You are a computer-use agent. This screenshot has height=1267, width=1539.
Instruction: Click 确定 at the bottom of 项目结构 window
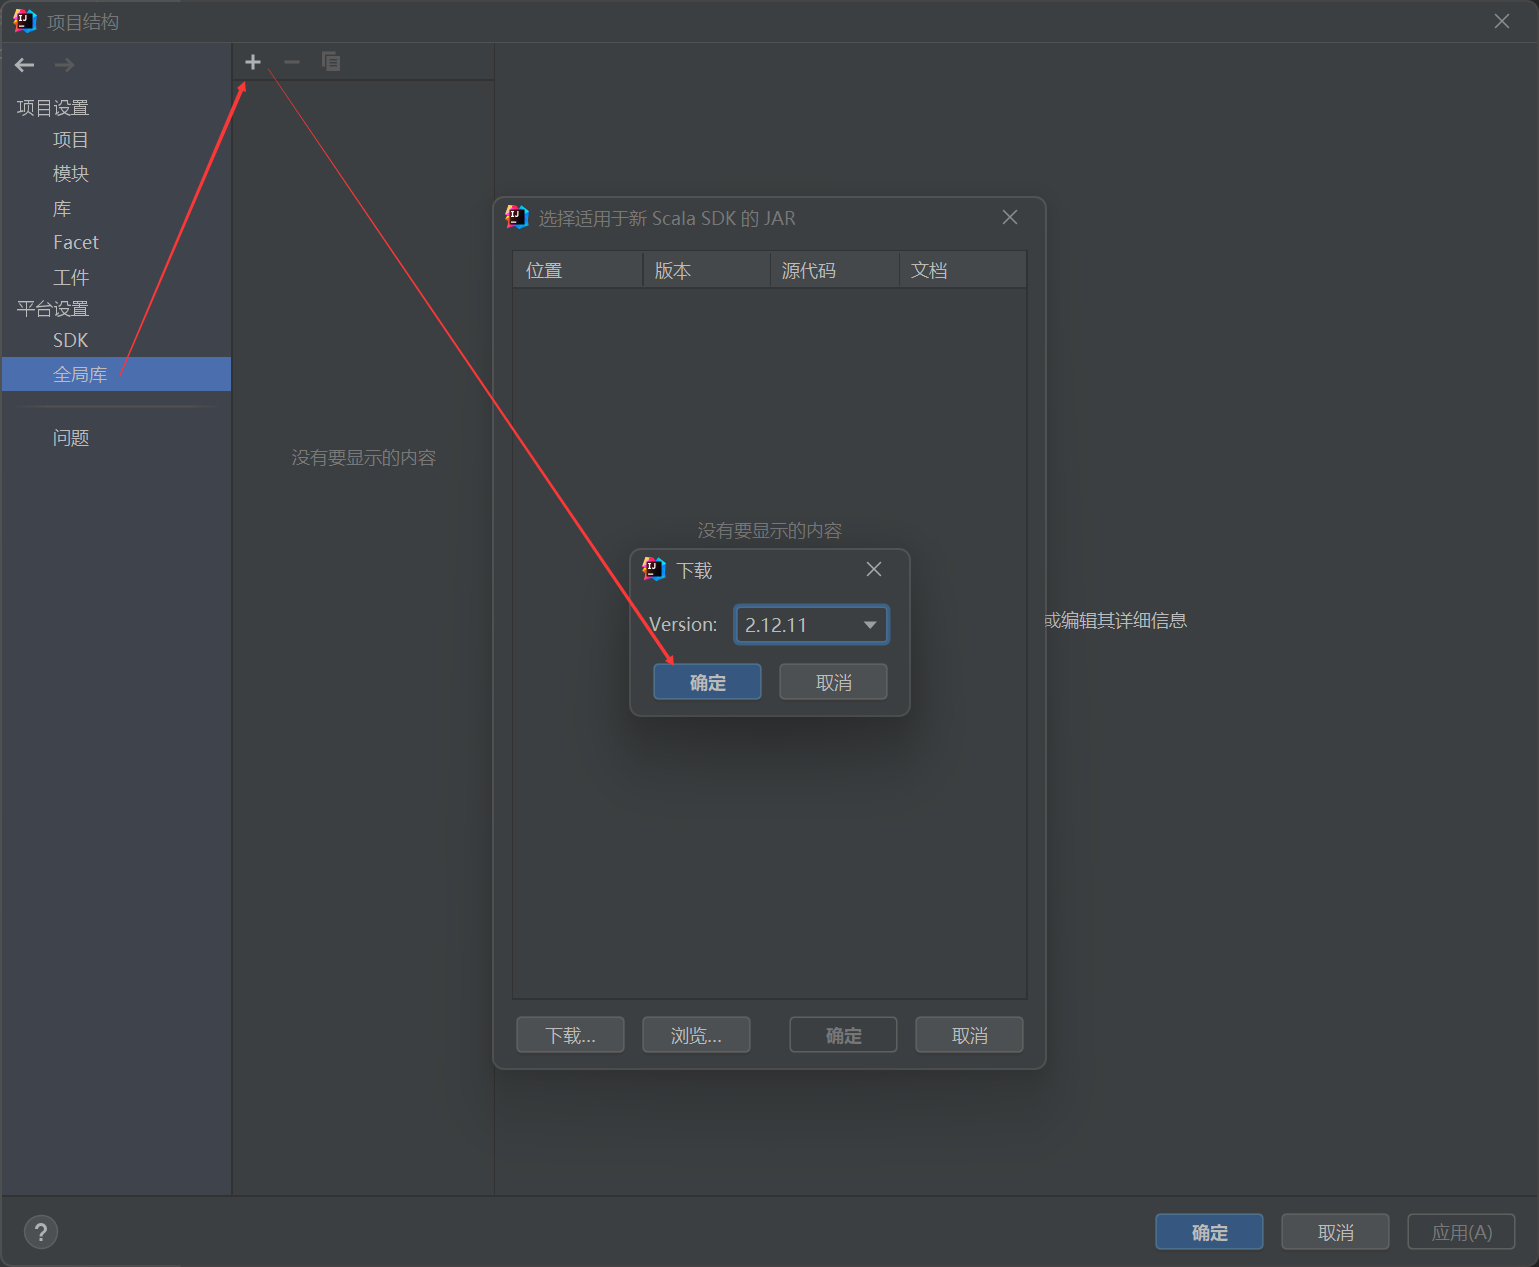(x=1209, y=1232)
